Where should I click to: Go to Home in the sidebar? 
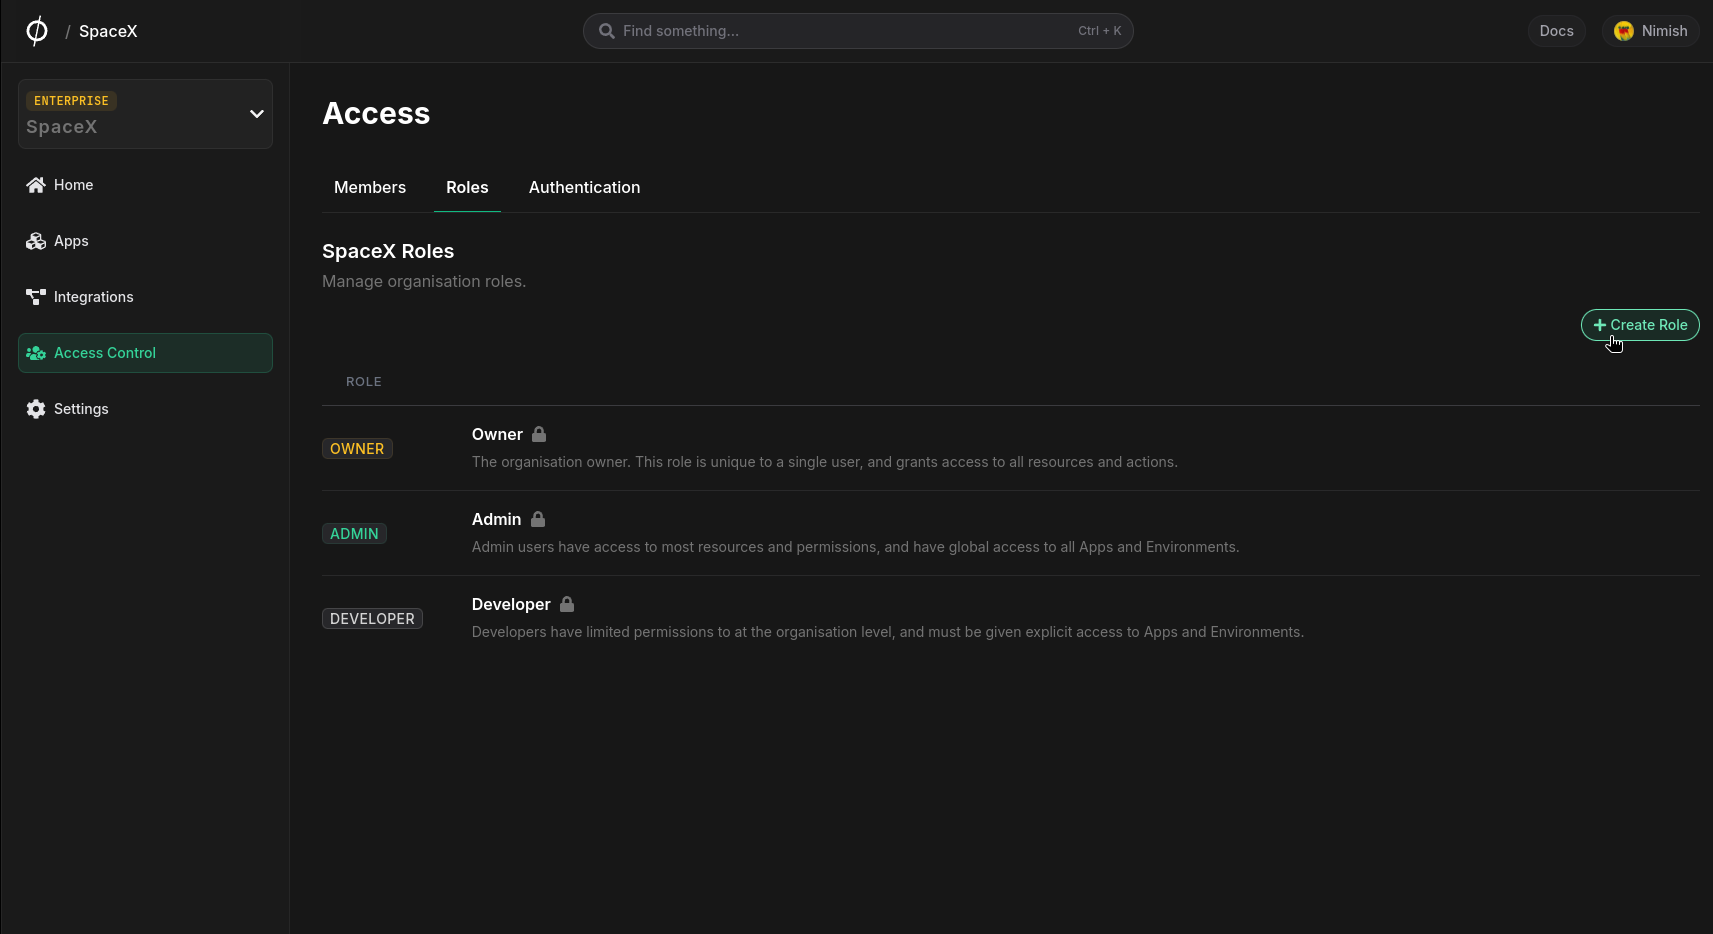coord(145,185)
